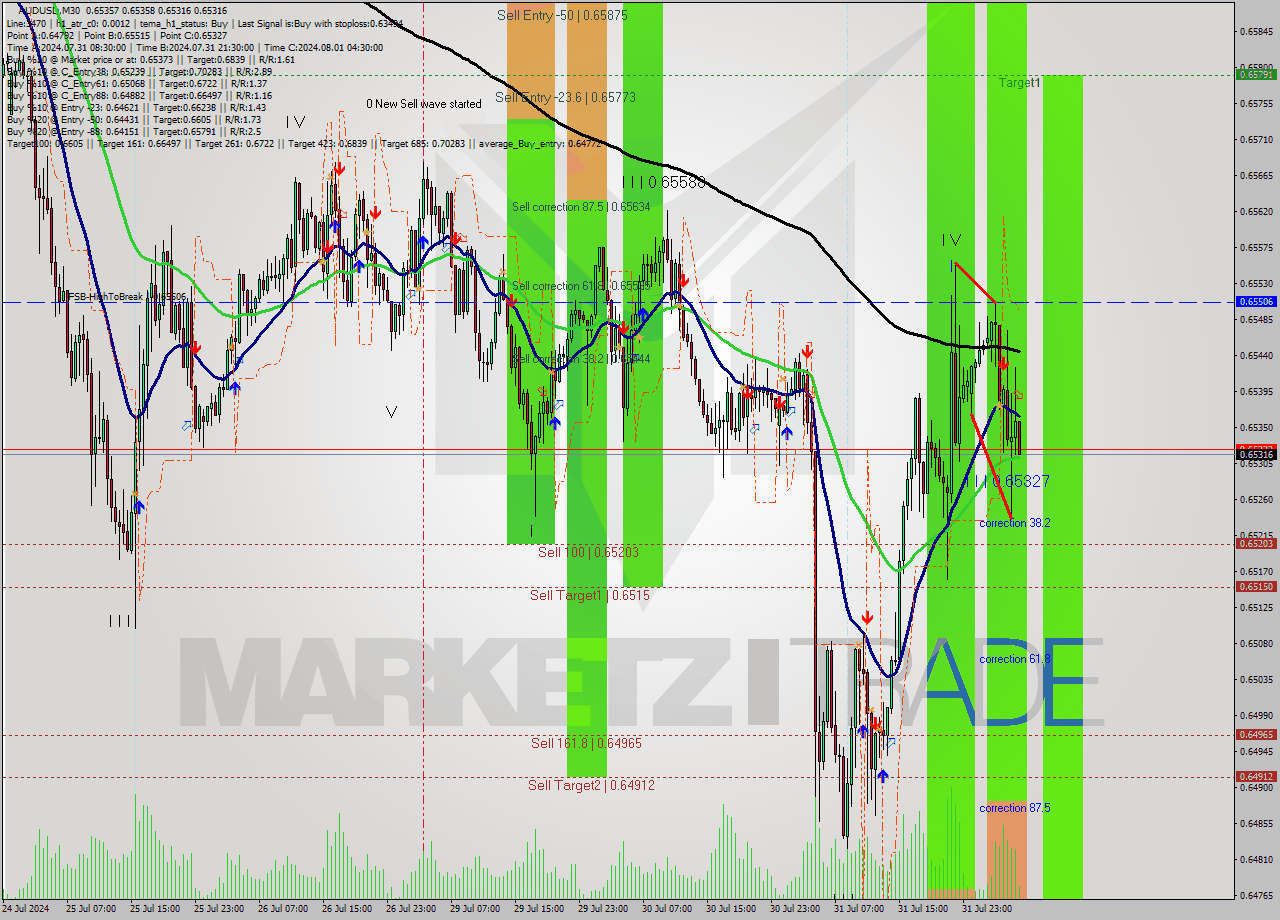Screen dimensions: 1280x920
Task: Click the current price 0.65316 tag
Action: pos(1256,455)
